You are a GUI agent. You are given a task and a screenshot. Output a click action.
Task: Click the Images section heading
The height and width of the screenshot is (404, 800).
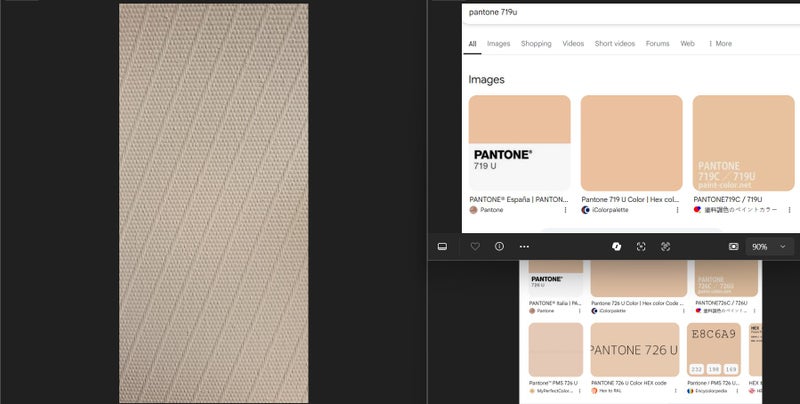click(x=486, y=80)
